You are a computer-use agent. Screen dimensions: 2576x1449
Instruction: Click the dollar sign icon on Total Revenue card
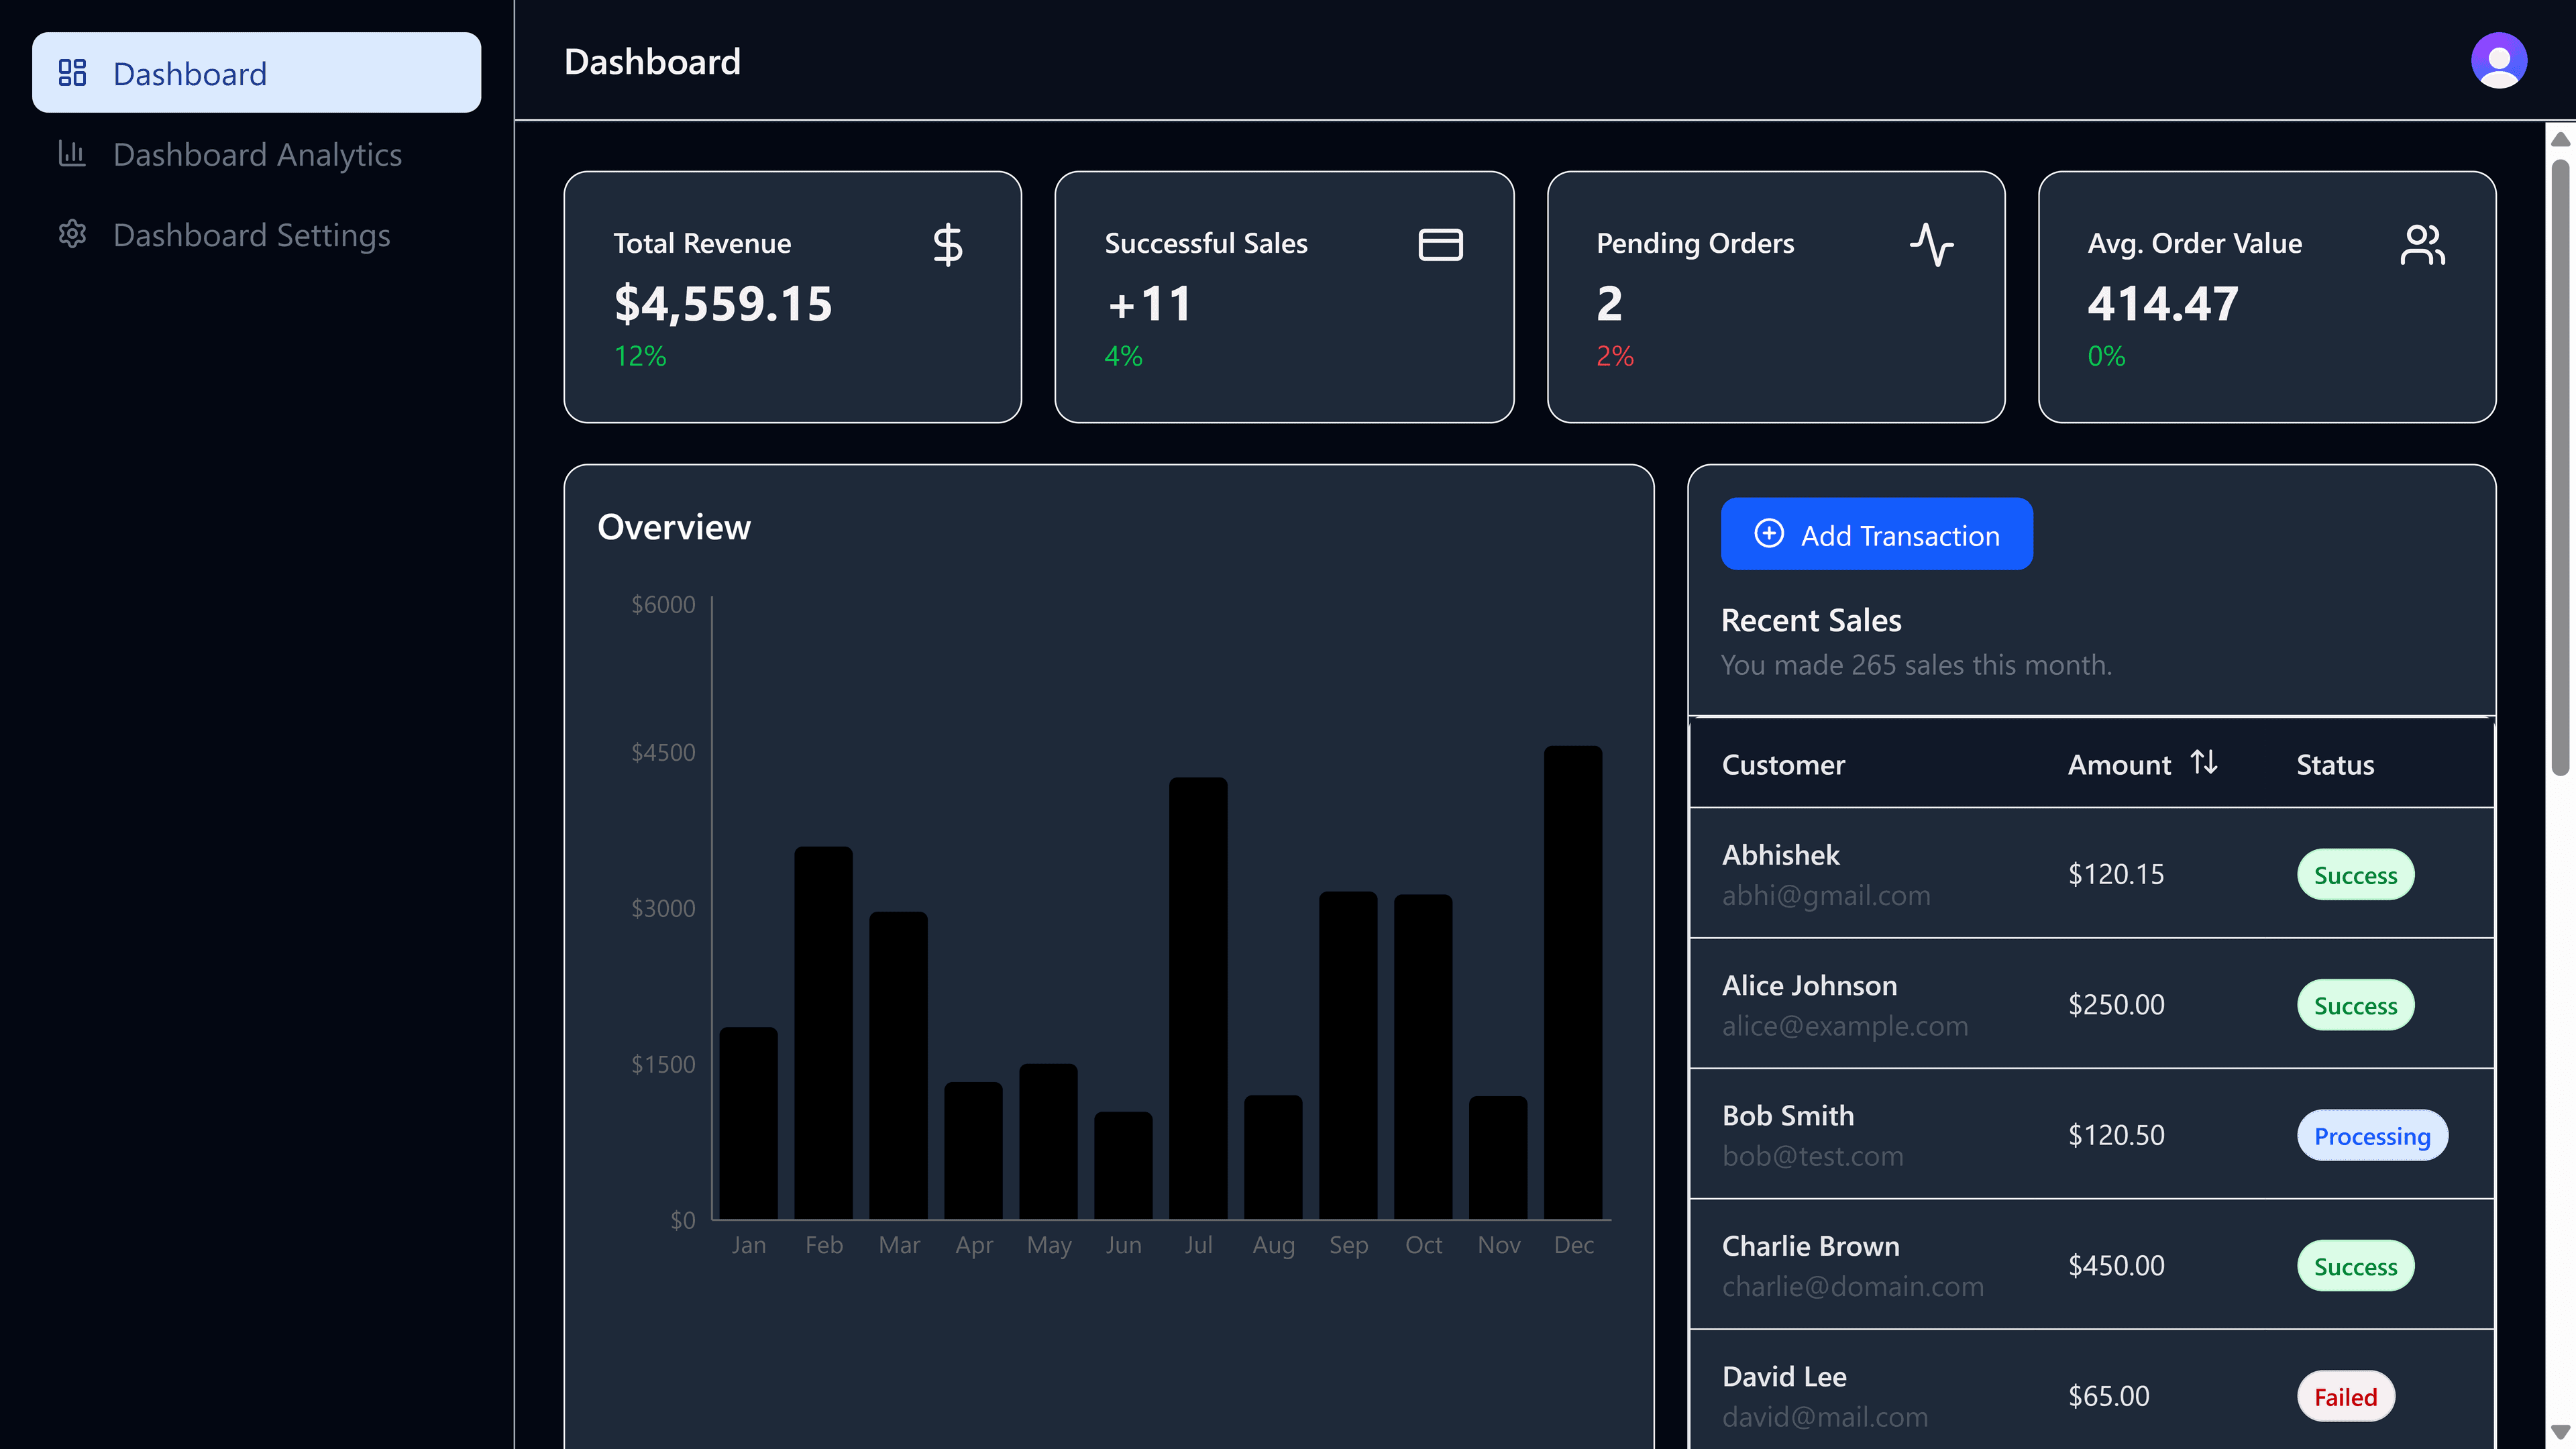[948, 244]
